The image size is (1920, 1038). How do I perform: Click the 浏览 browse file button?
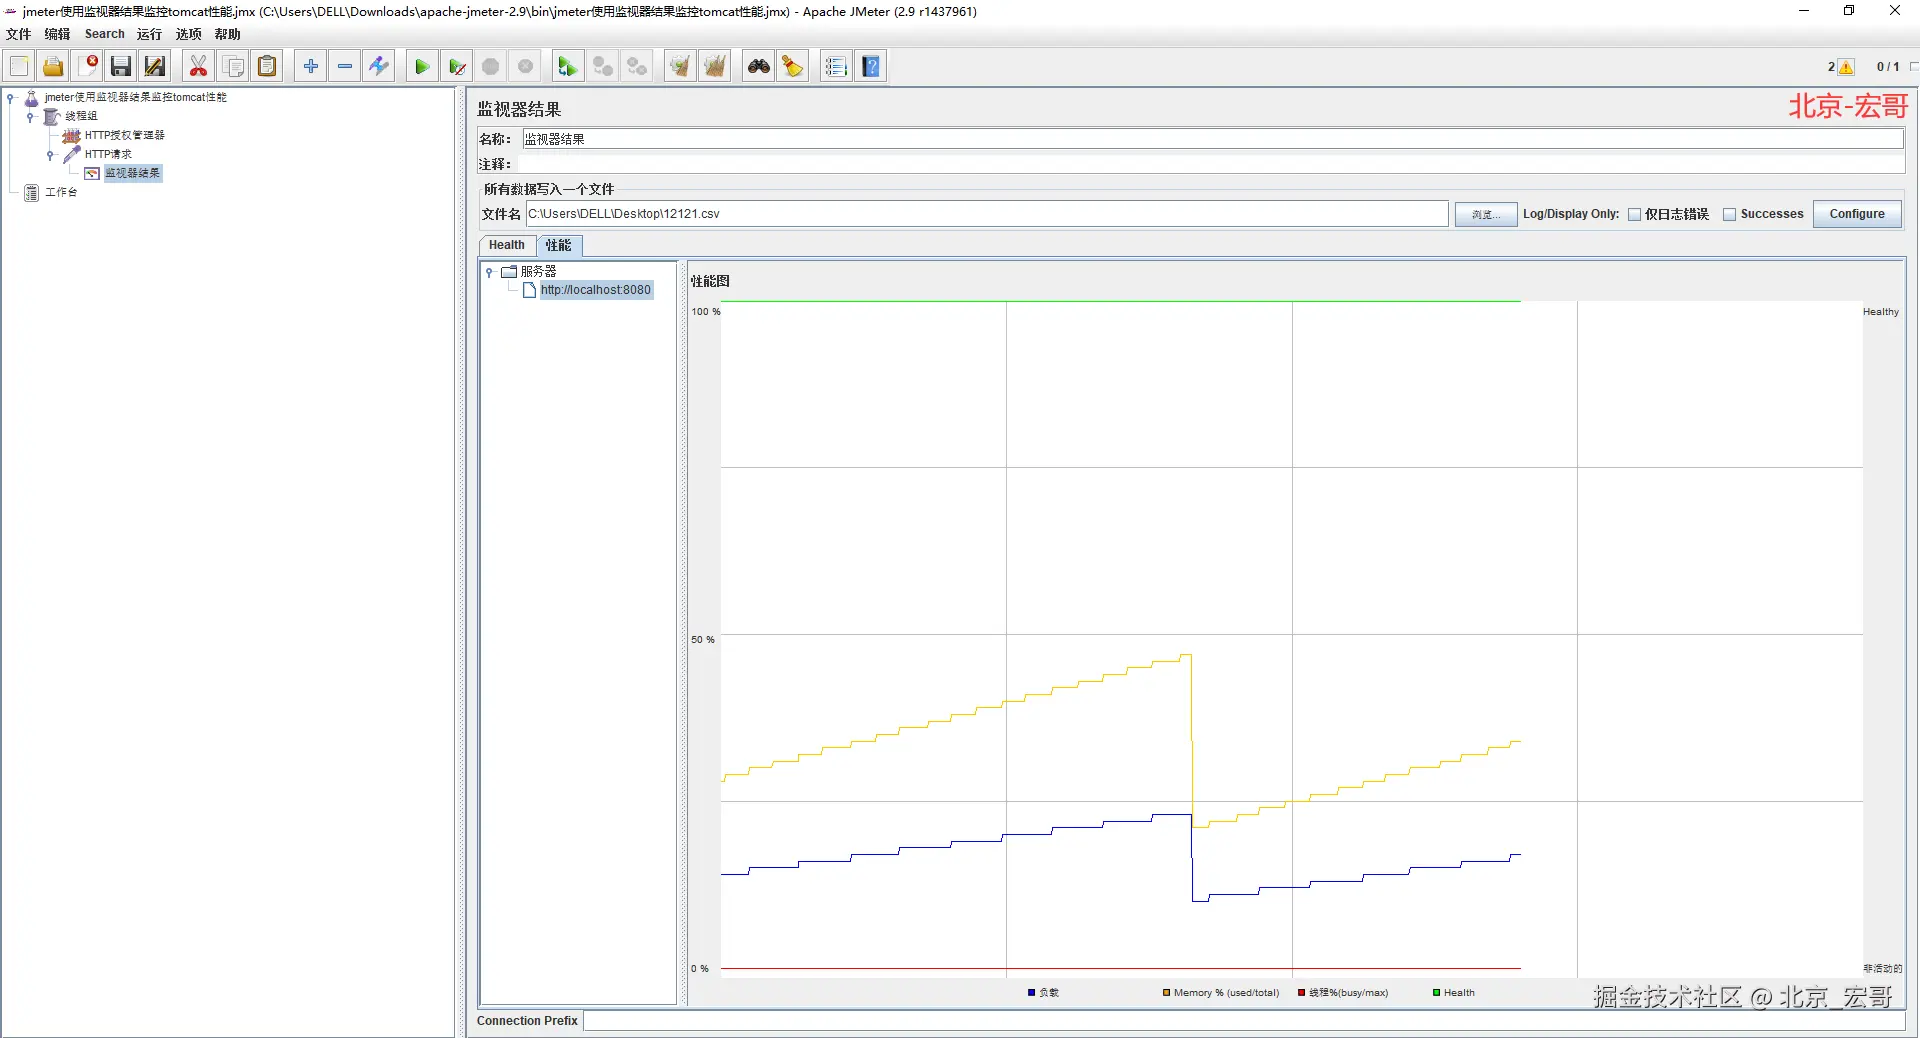pos(1485,214)
